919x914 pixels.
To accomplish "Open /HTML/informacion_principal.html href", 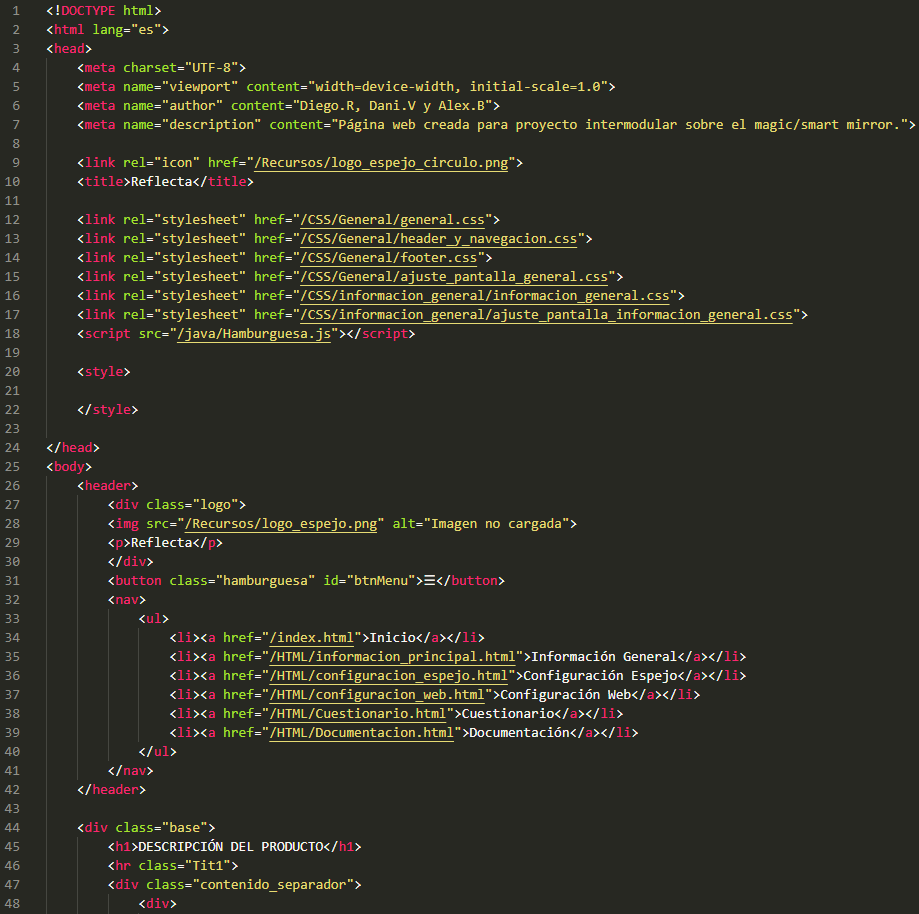I will [392, 657].
